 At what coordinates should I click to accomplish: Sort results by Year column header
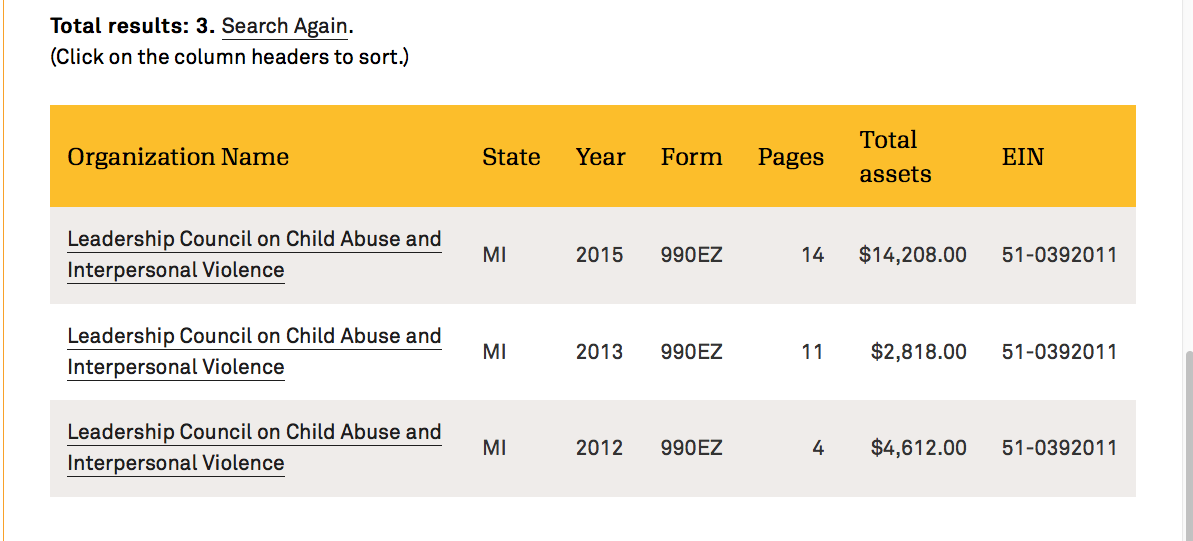pyautogui.click(x=600, y=157)
